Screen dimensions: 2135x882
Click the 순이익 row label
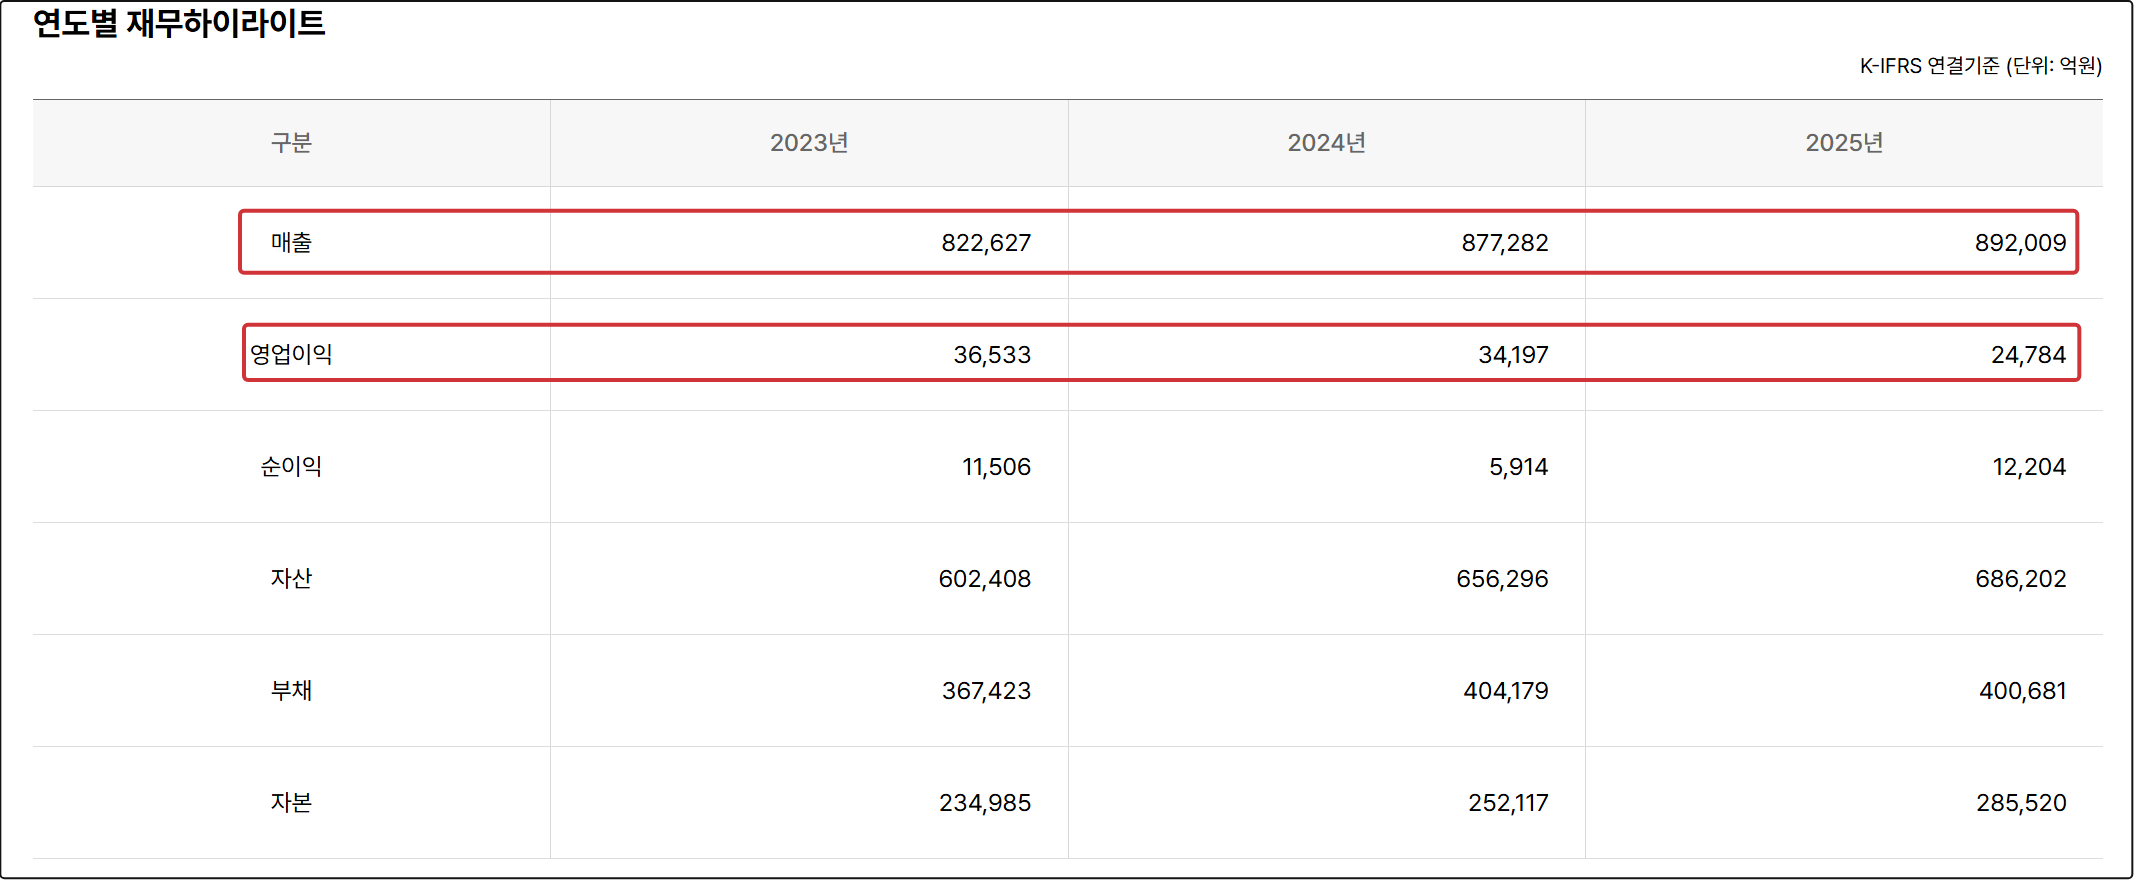[x=291, y=467]
